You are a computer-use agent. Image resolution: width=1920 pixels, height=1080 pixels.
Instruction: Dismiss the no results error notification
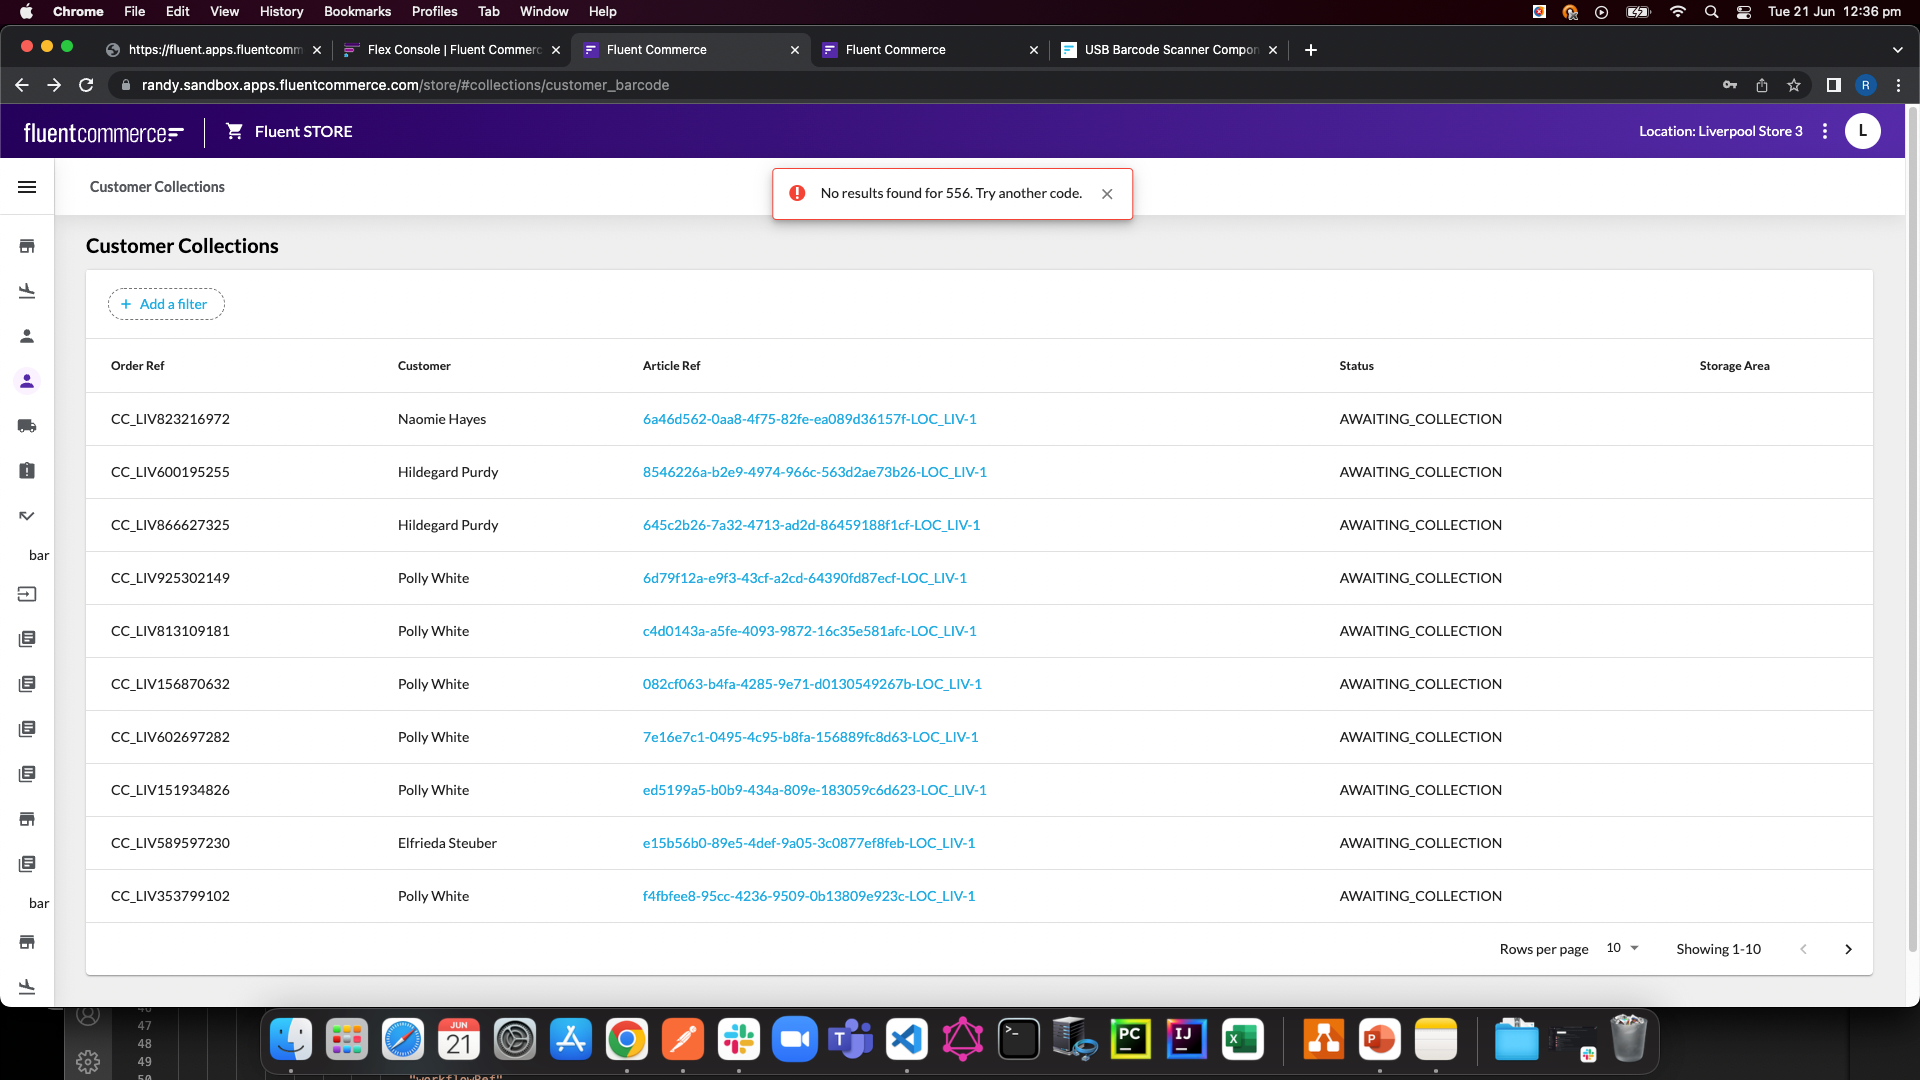(1107, 194)
